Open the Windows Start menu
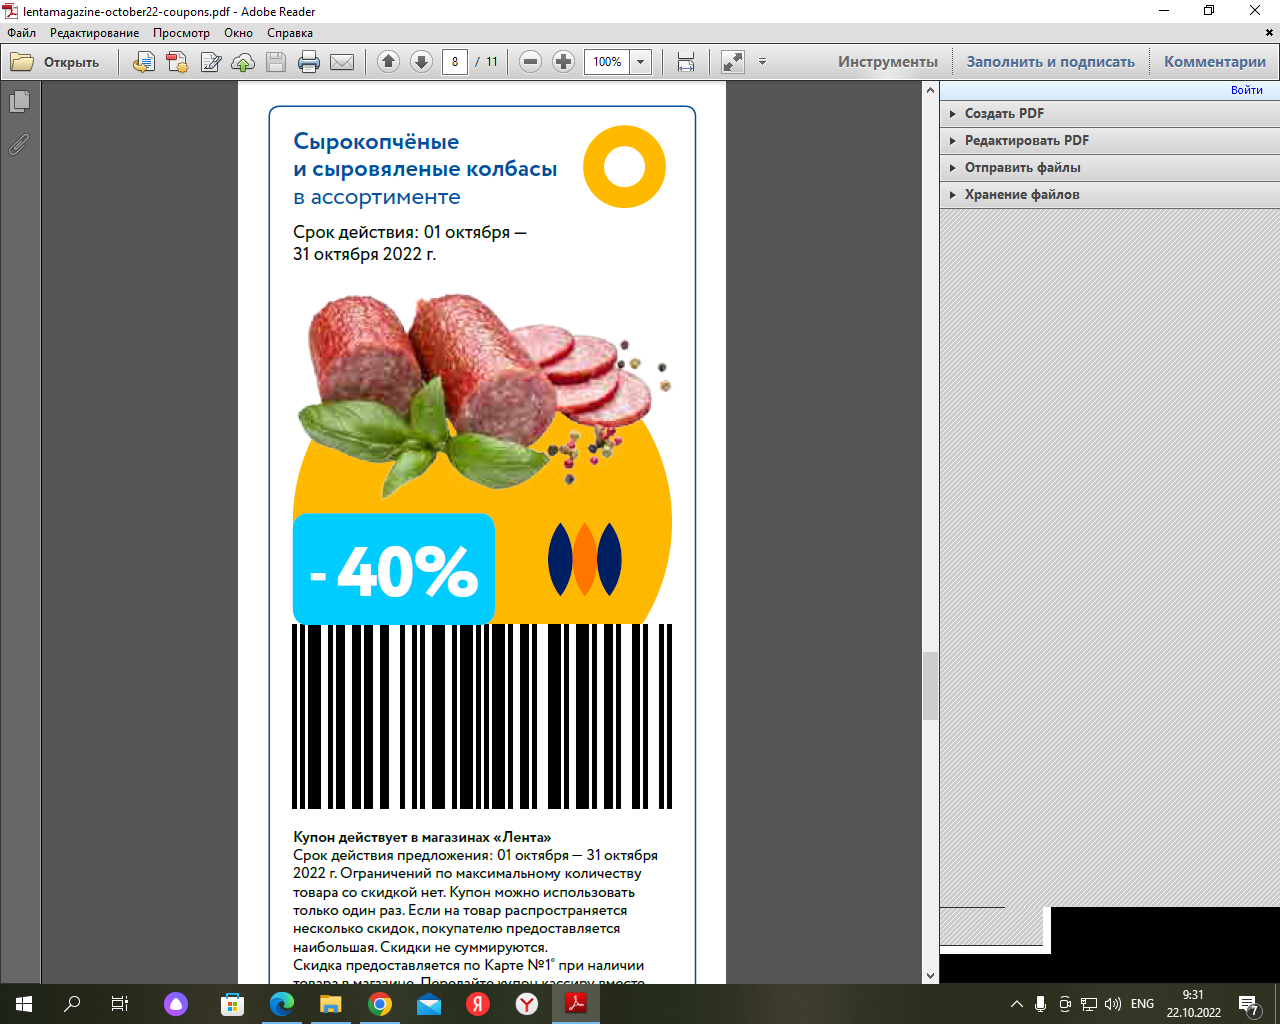Screen dimensions: 1280x1024 [x=24, y=1004]
